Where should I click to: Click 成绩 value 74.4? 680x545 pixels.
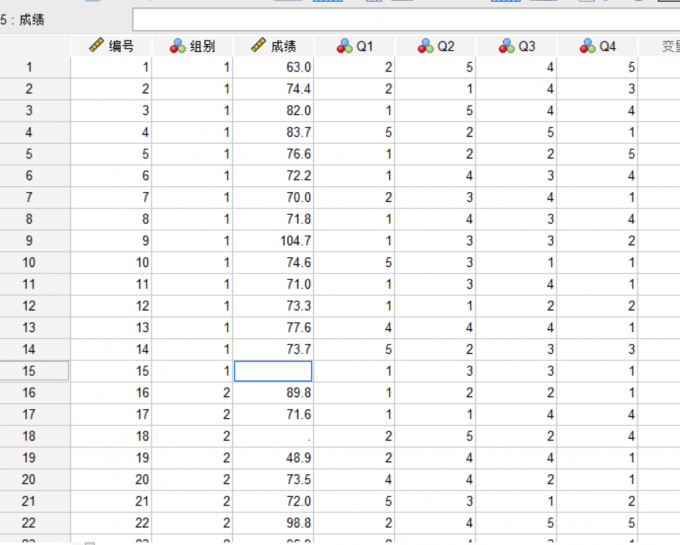(273, 89)
